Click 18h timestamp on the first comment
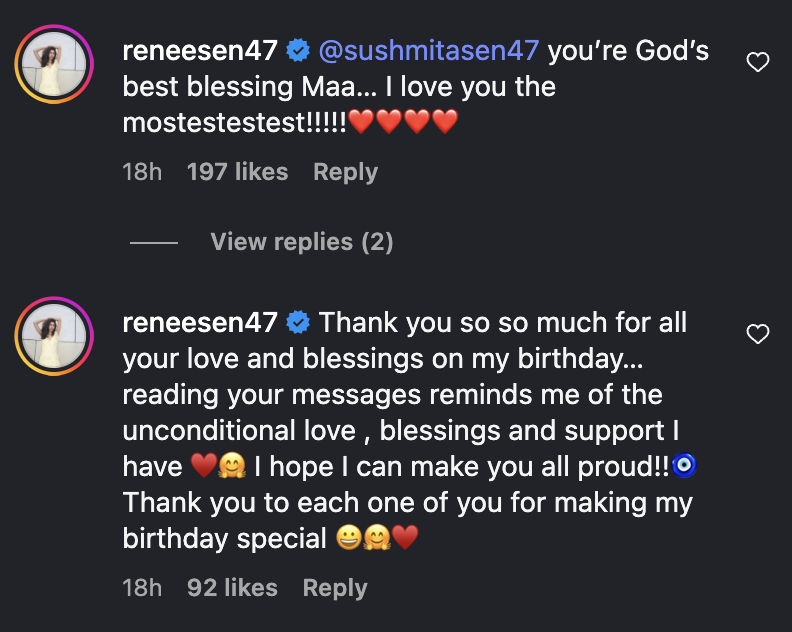The image size is (792, 632). click(141, 172)
